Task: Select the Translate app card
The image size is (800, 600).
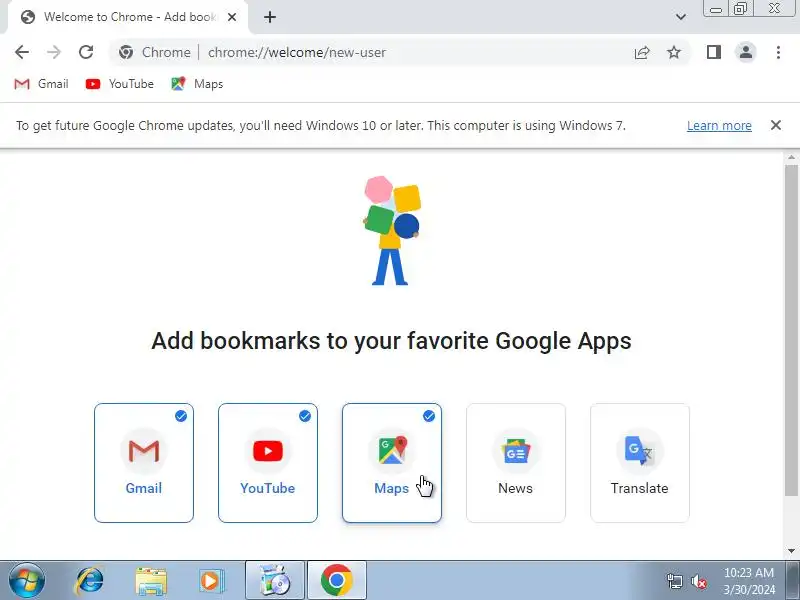Action: click(x=640, y=463)
